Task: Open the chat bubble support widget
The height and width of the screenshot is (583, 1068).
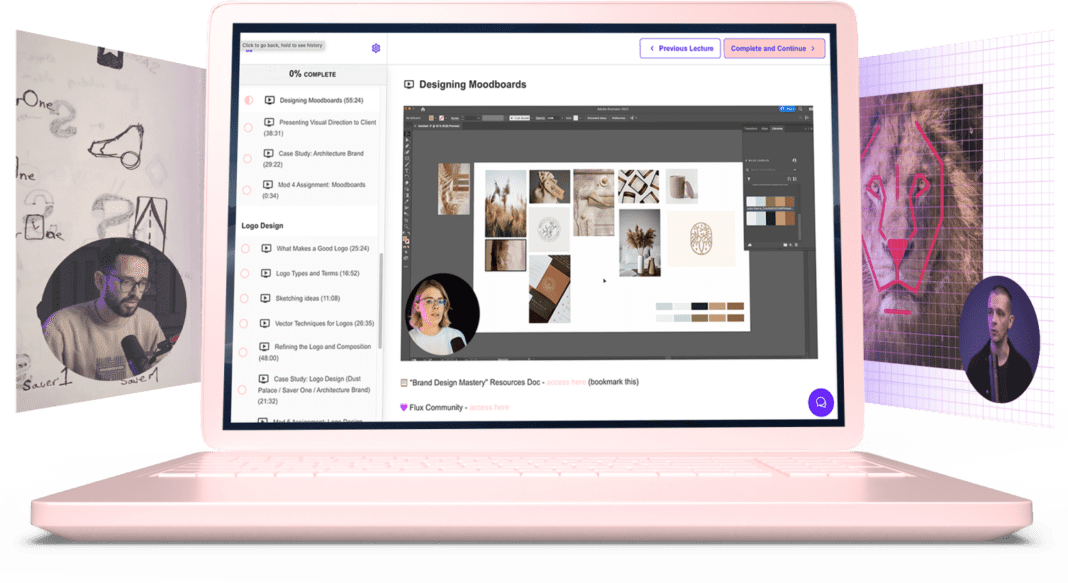Action: (x=821, y=402)
